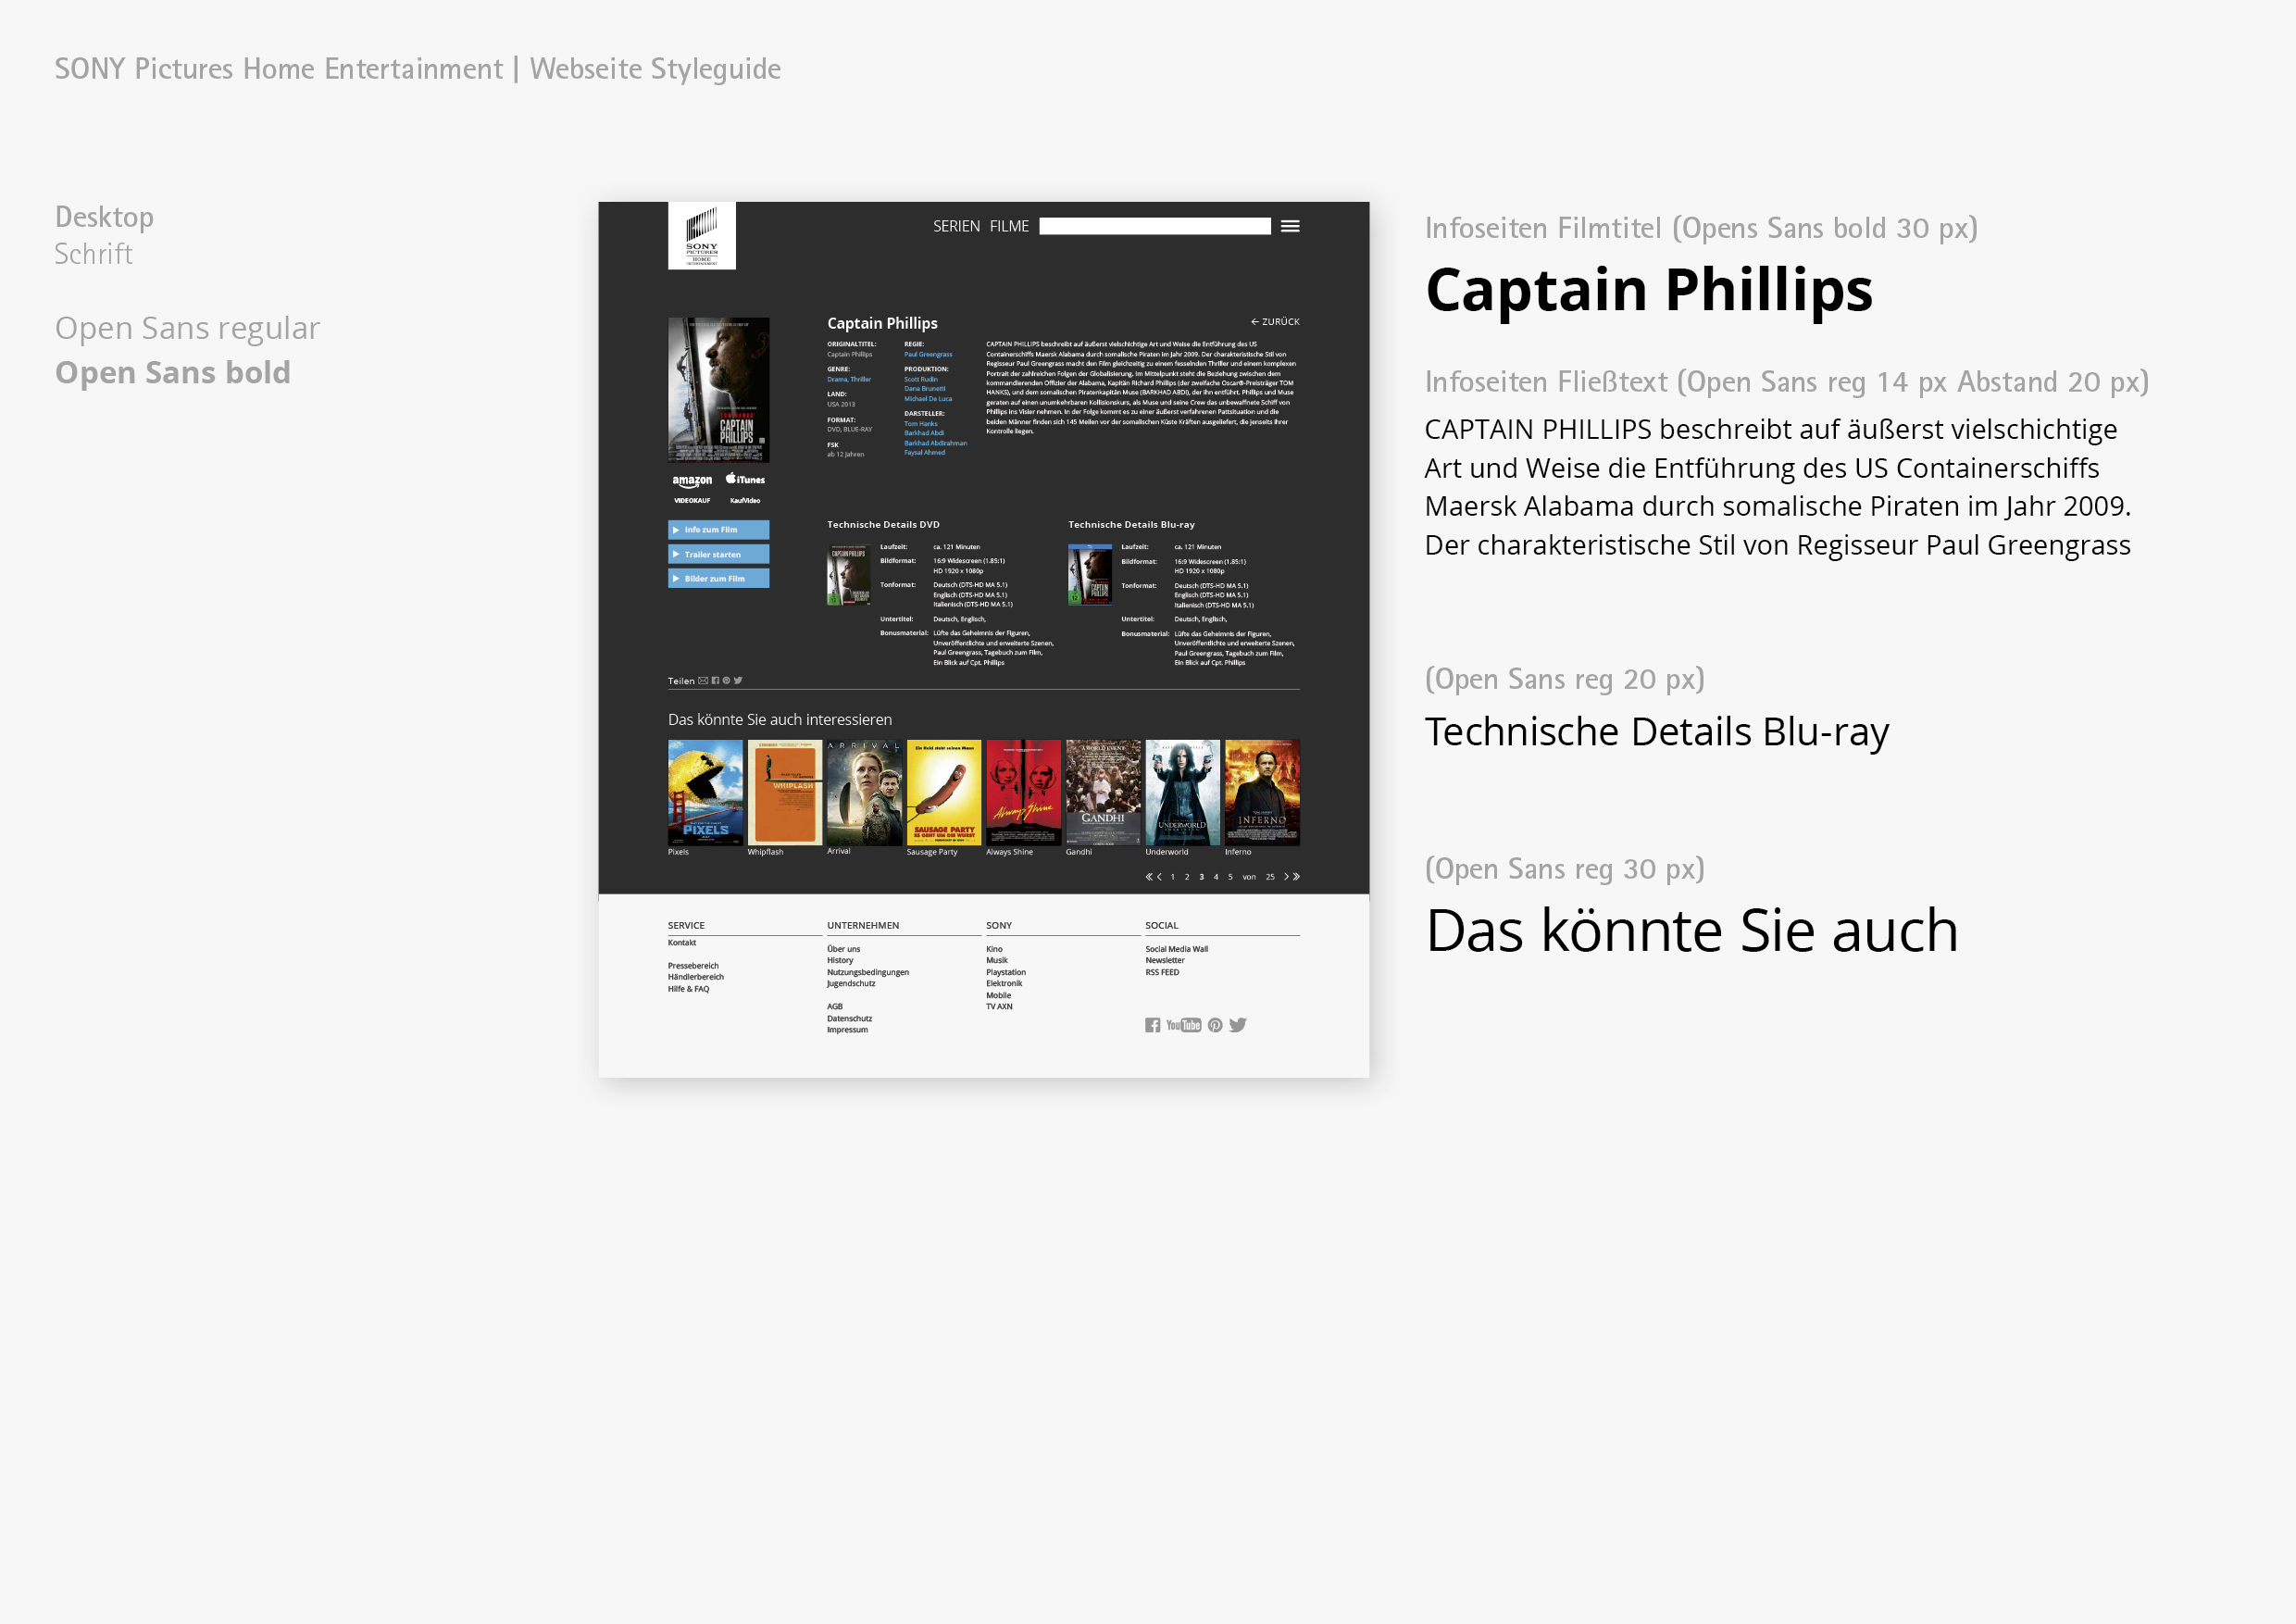The height and width of the screenshot is (1624, 2296).
Task: Share via the email envelope icon
Action: [703, 681]
